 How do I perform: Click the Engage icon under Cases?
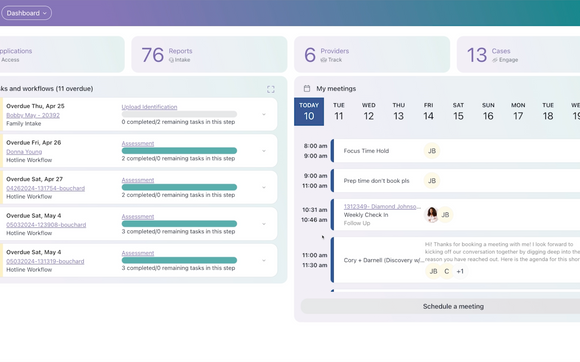coord(495,60)
